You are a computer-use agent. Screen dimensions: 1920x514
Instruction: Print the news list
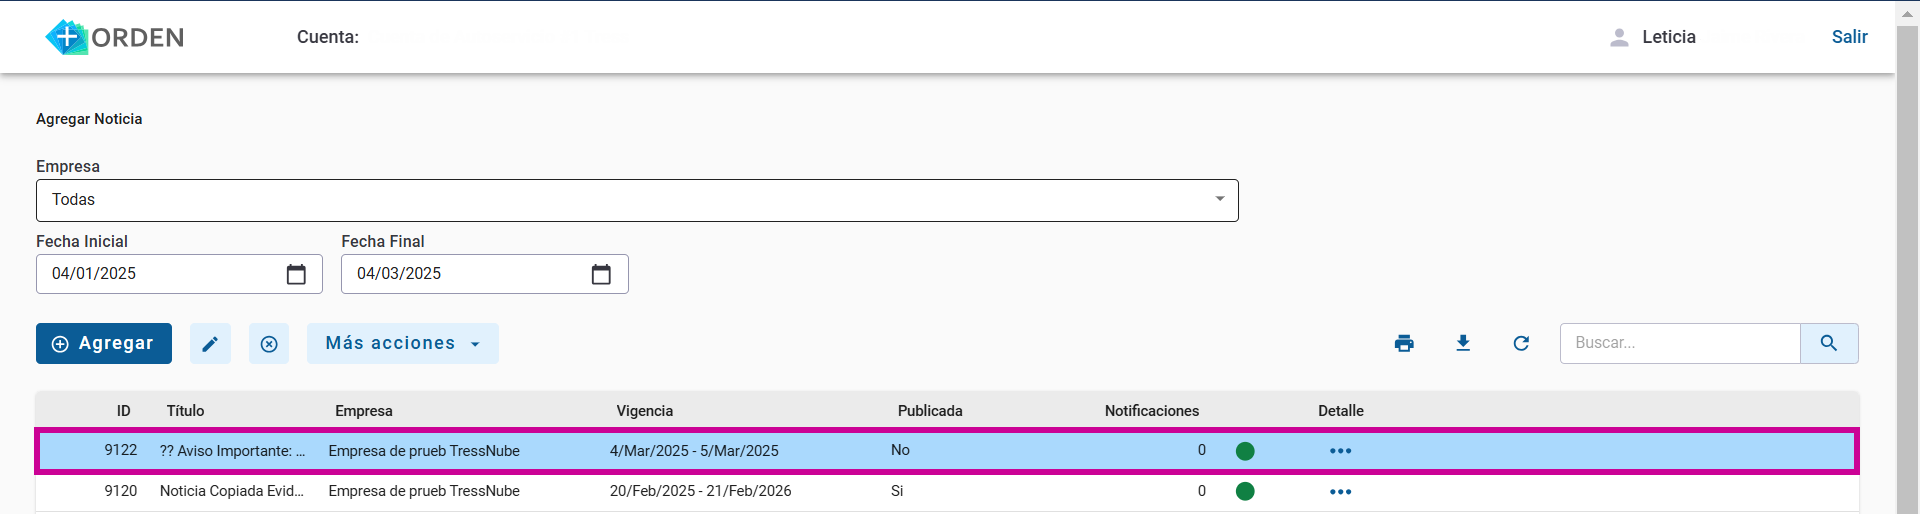click(x=1404, y=343)
